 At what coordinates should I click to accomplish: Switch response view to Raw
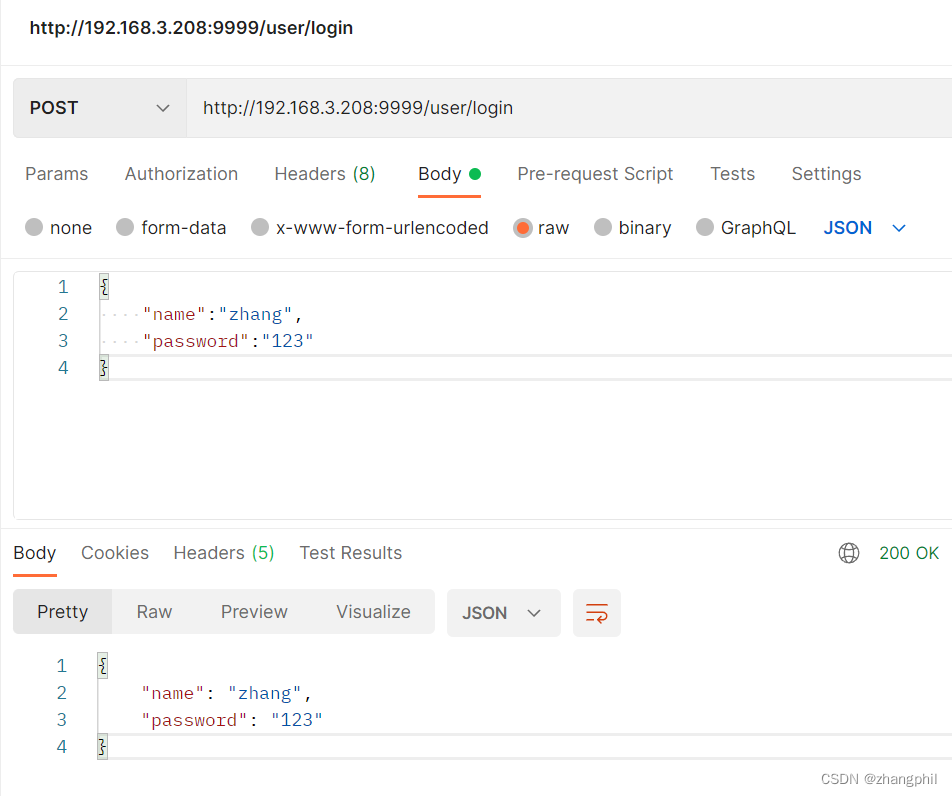pyautogui.click(x=154, y=612)
